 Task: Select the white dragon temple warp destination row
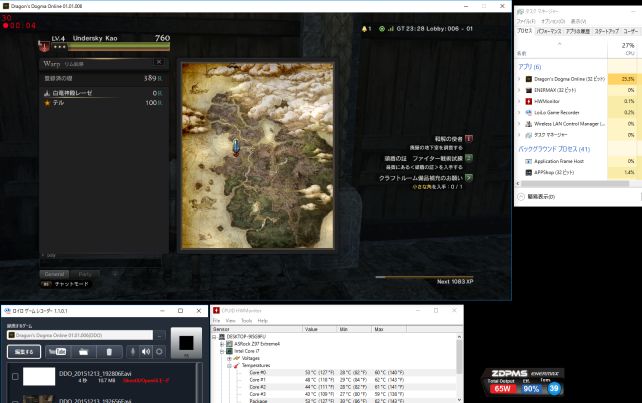(x=104, y=93)
